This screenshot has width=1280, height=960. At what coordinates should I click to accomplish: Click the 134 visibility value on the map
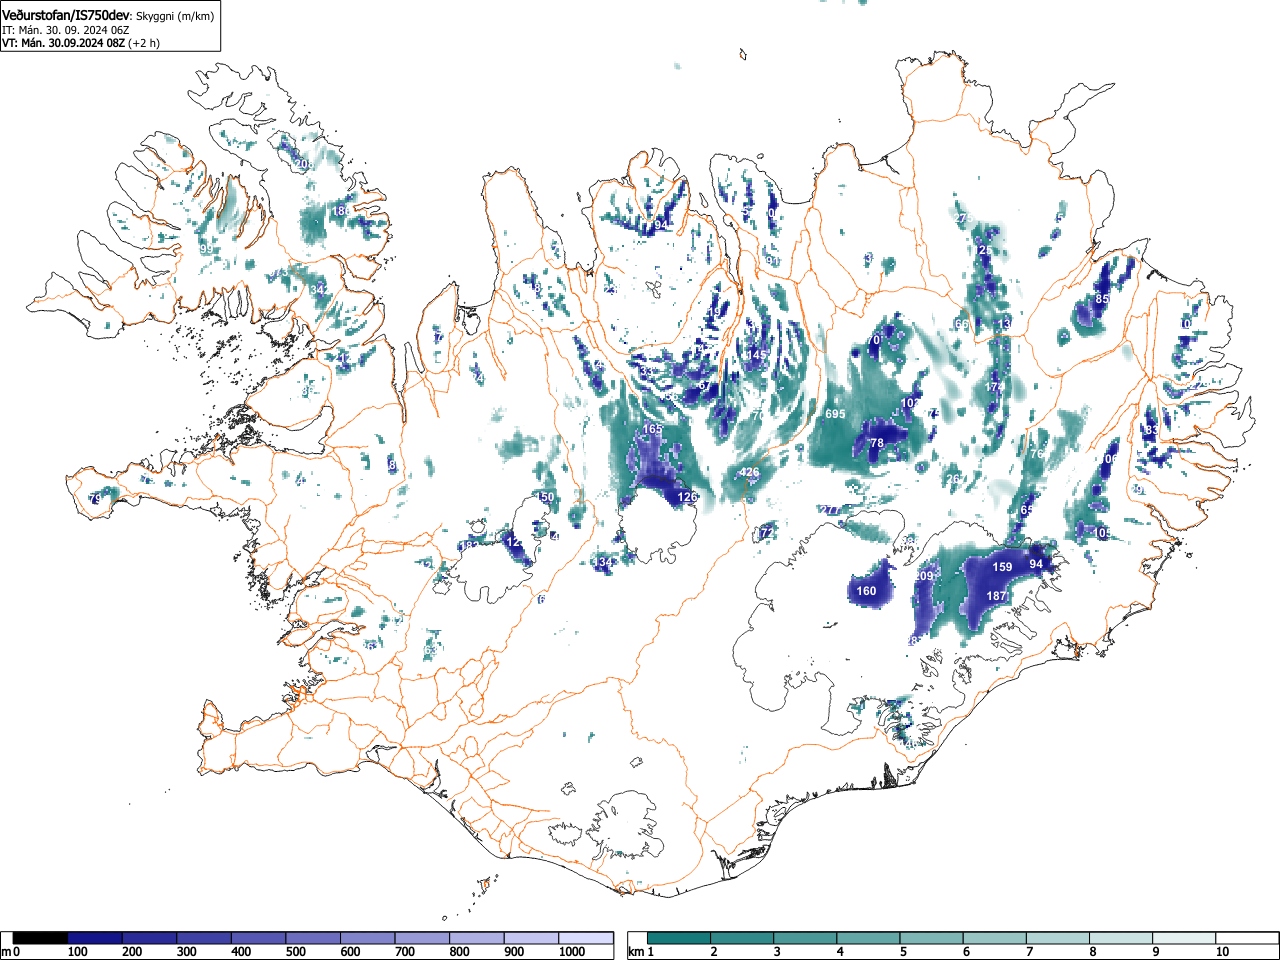(x=604, y=563)
